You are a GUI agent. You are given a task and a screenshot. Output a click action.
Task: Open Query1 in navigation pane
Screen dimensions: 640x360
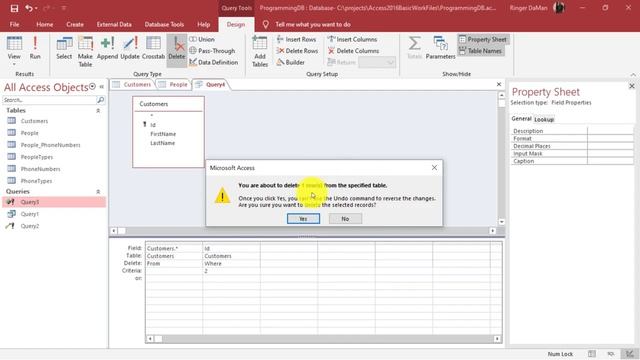30,214
